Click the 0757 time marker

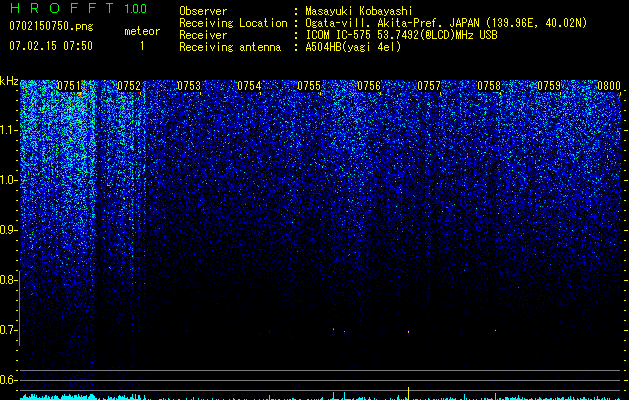(x=429, y=86)
